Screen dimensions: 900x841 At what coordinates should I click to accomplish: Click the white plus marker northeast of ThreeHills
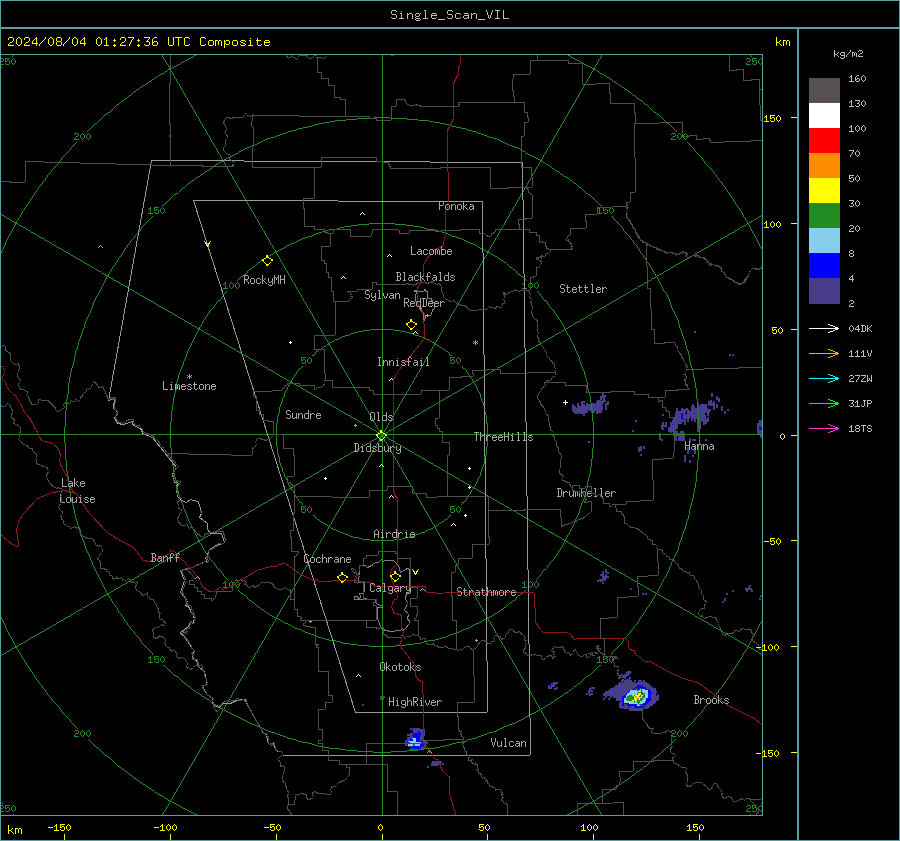pyautogui.click(x=565, y=402)
